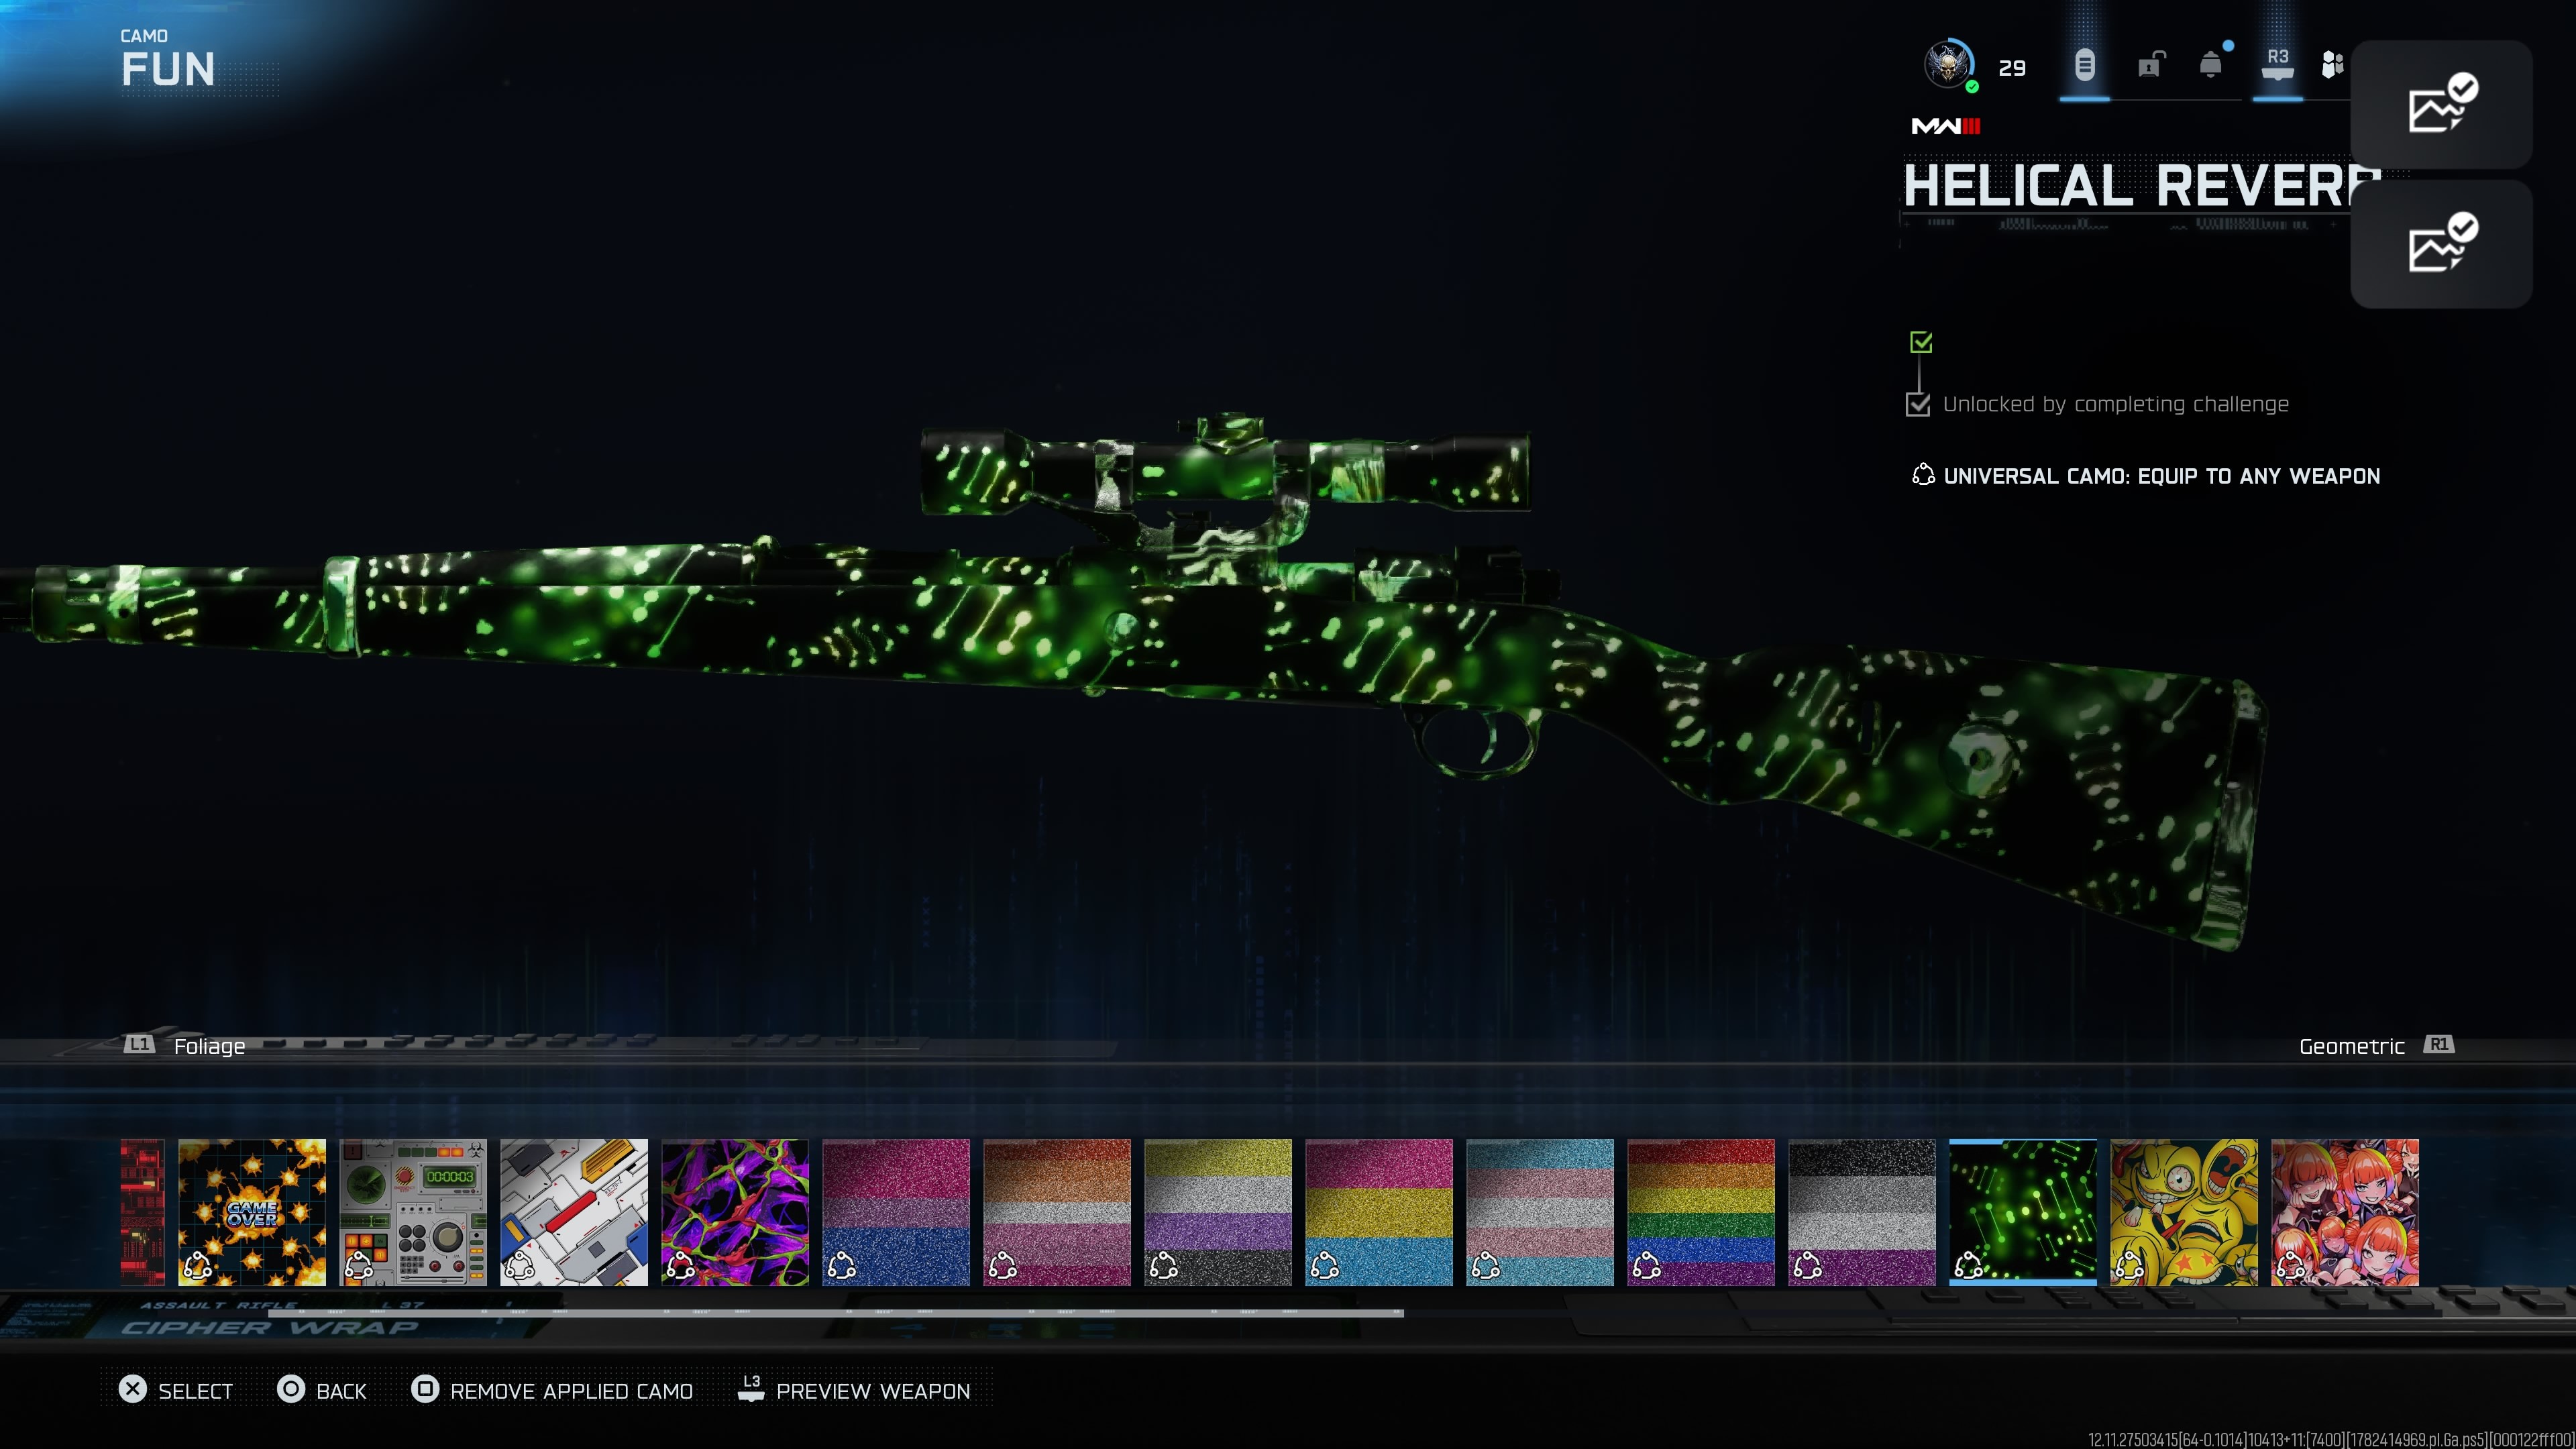Click the player level number 29
The width and height of the screenshot is (2576, 1449).
[2012, 68]
